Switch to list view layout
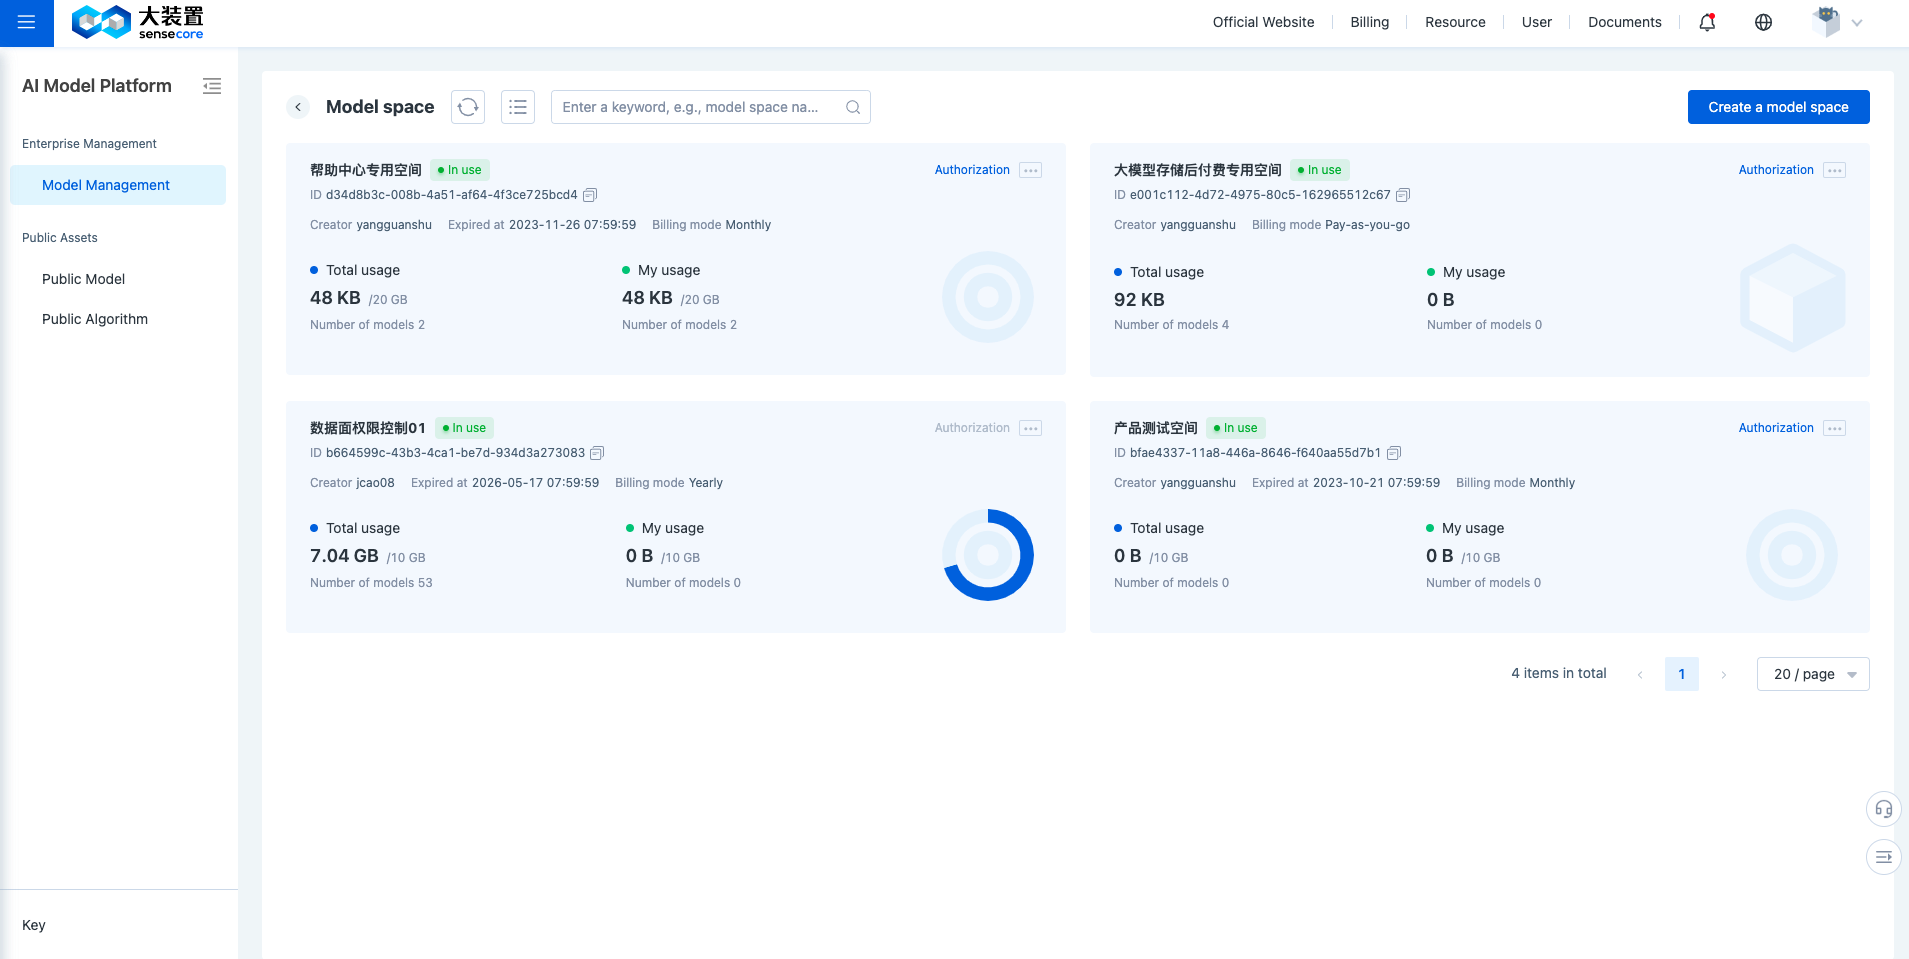Viewport: 1909px width, 959px height. [518, 107]
